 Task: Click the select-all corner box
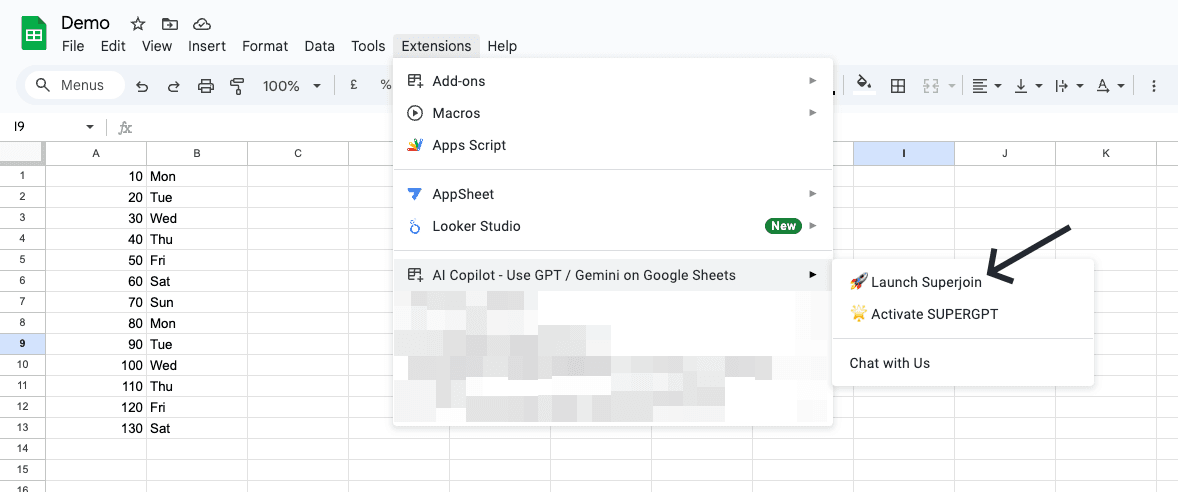pos(23,153)
